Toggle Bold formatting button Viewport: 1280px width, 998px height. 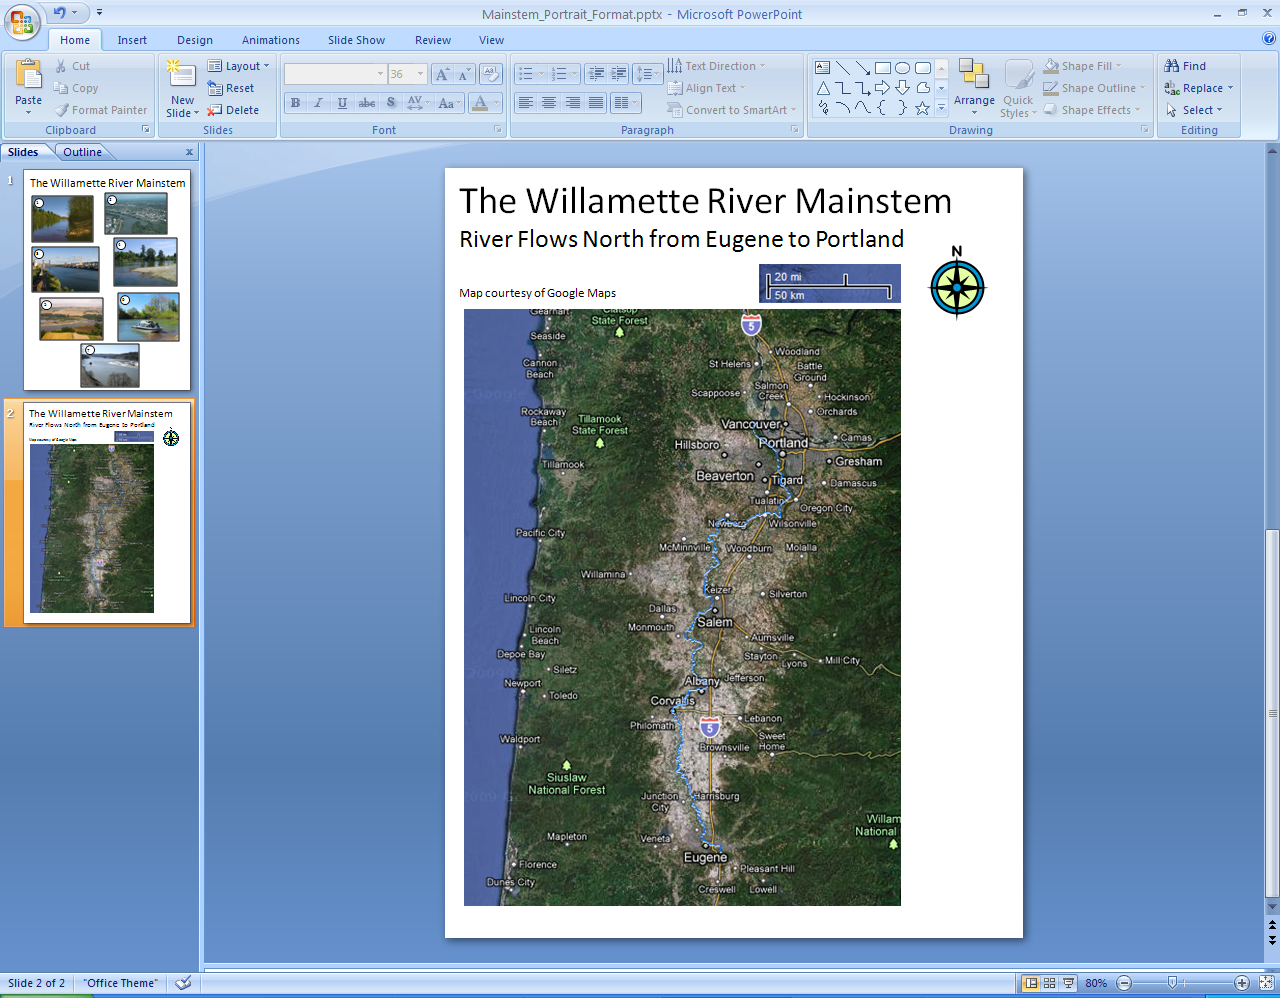coord(295,103)
